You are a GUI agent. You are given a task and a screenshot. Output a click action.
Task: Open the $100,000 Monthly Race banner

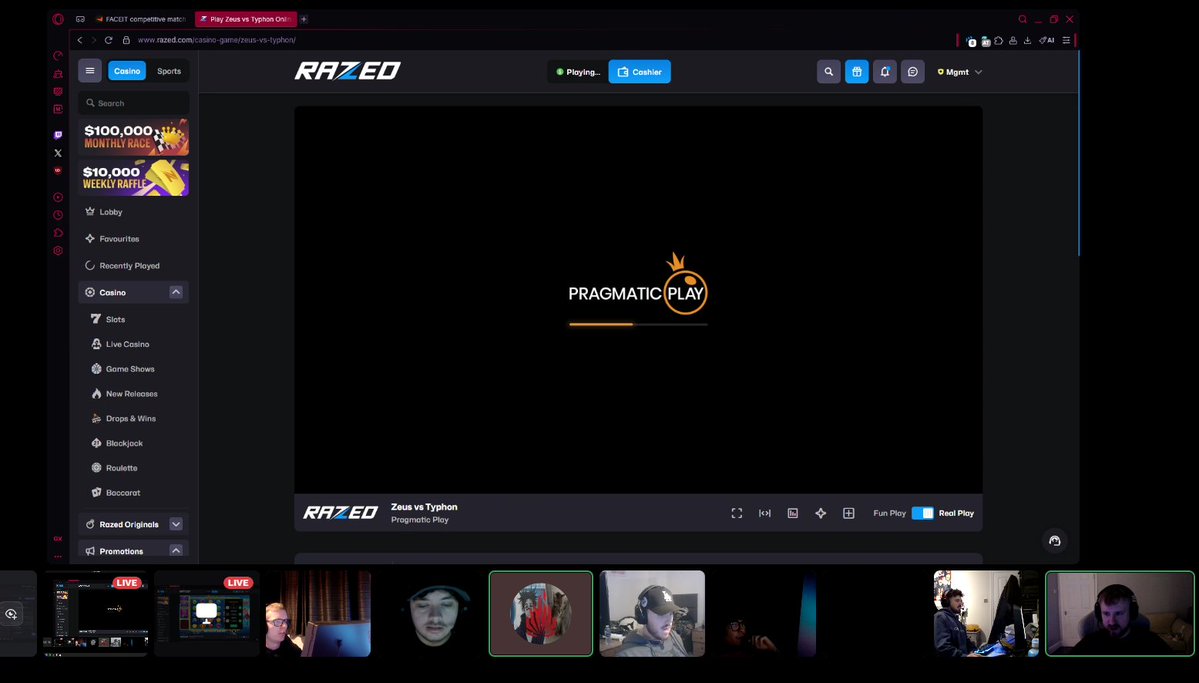point(134,138)
